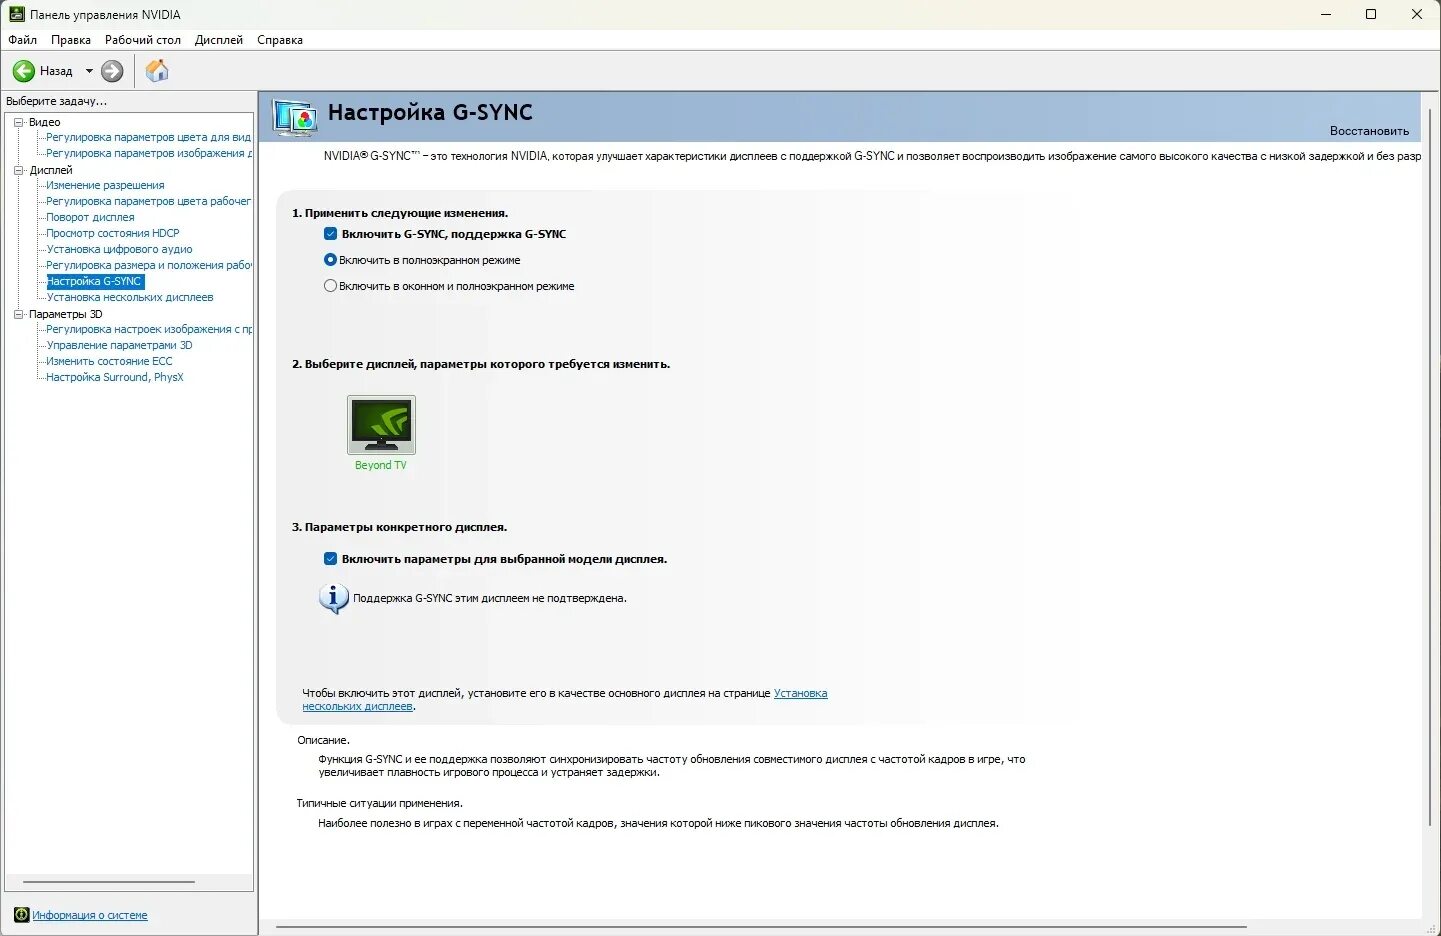Viewport: 1441px width, 936px height.
Task: Select 'Поворот дисплея' in task tree
Action: tap(90, 217)
